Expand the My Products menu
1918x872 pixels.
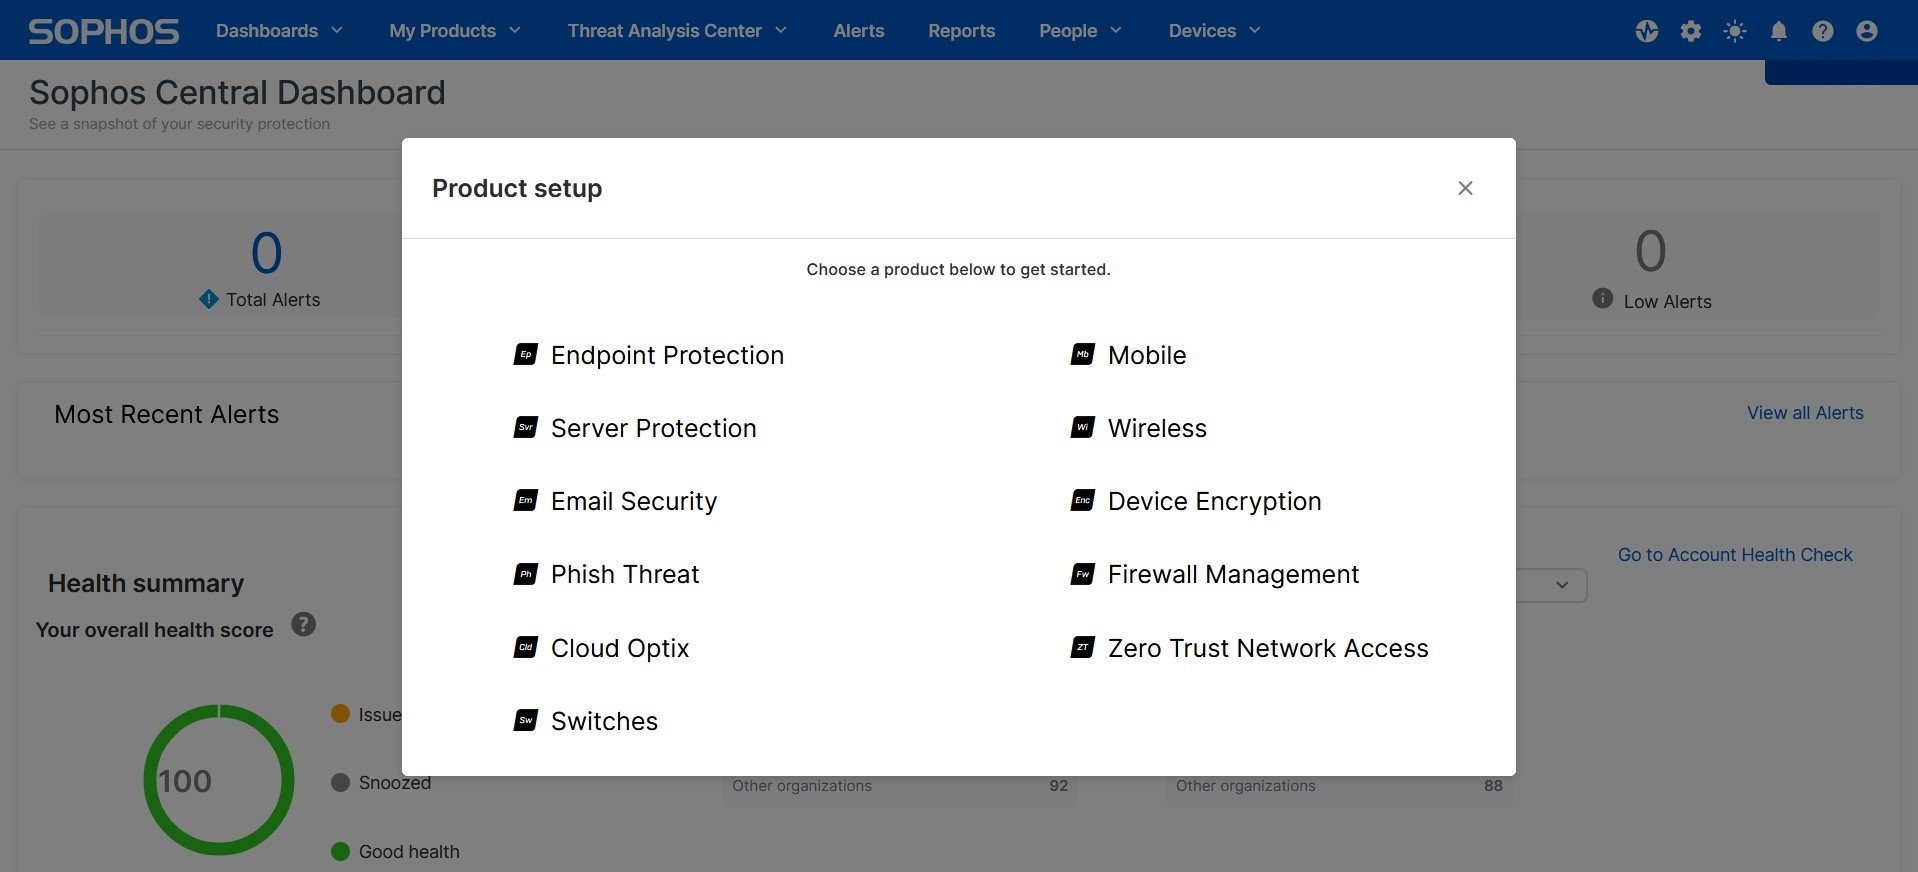point(455,31)
